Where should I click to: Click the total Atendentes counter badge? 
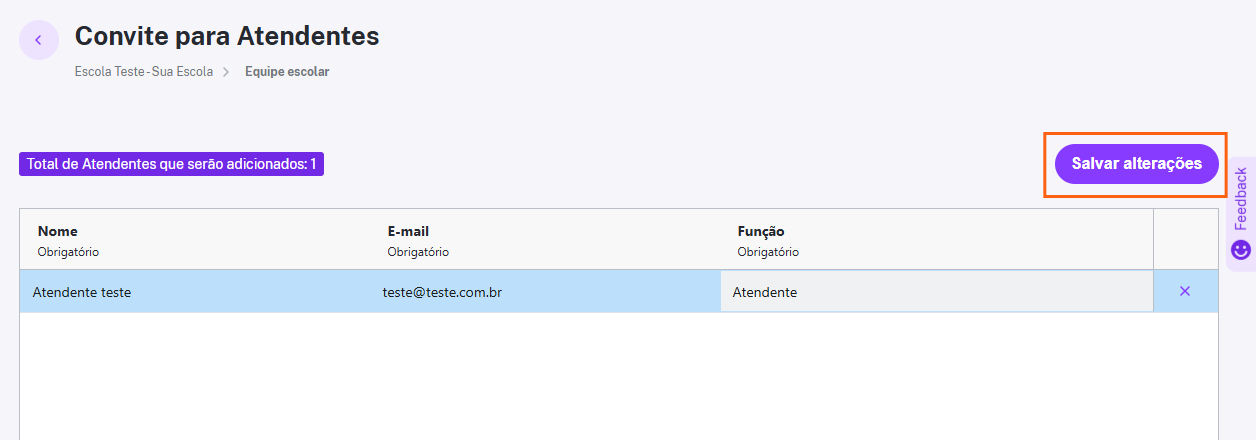(171, 164)
